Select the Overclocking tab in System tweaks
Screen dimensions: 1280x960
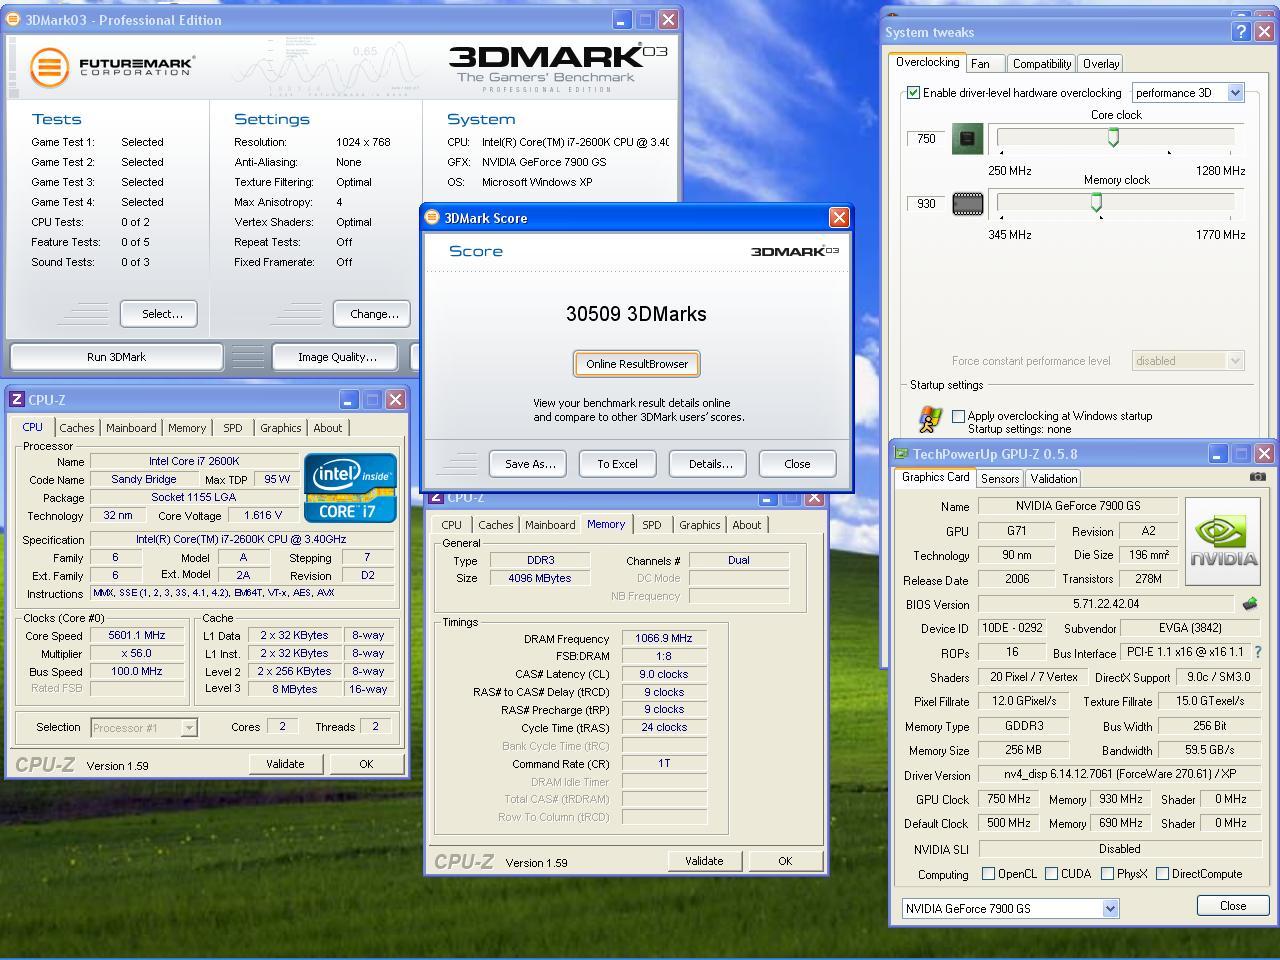[927, 62]
